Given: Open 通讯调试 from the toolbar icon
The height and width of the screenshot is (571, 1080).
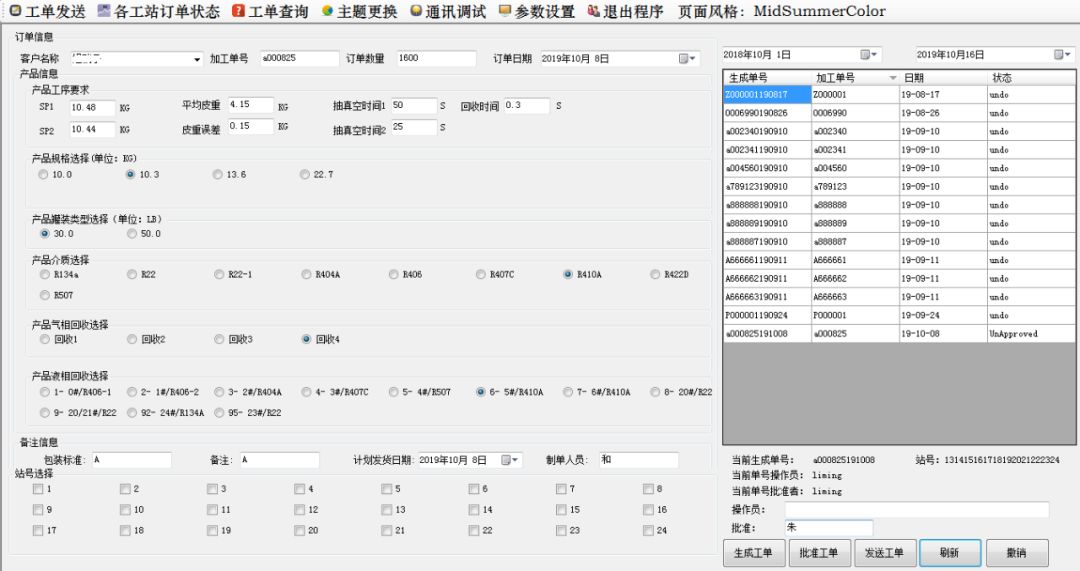Looking at the screenshot, I should [x=416, y=12].
